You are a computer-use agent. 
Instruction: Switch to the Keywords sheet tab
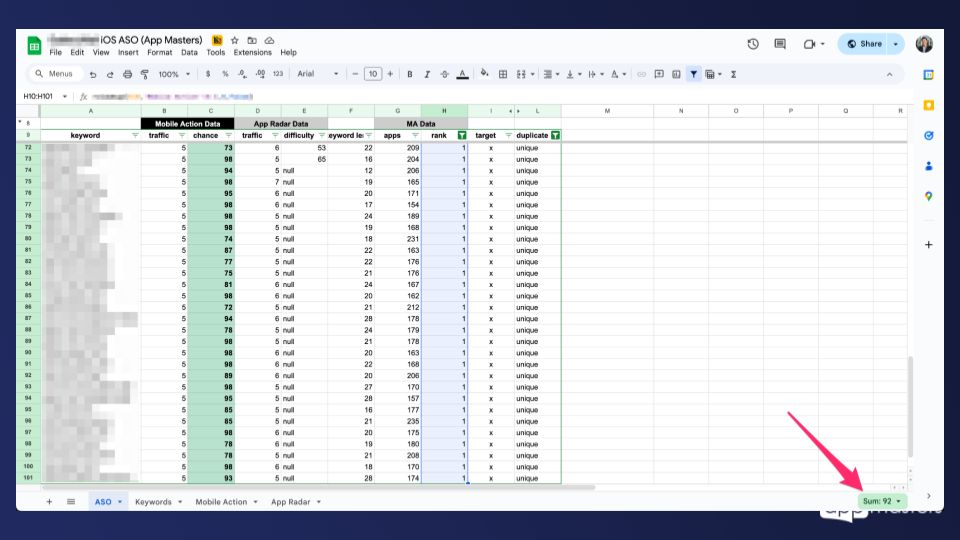point(153,501)
